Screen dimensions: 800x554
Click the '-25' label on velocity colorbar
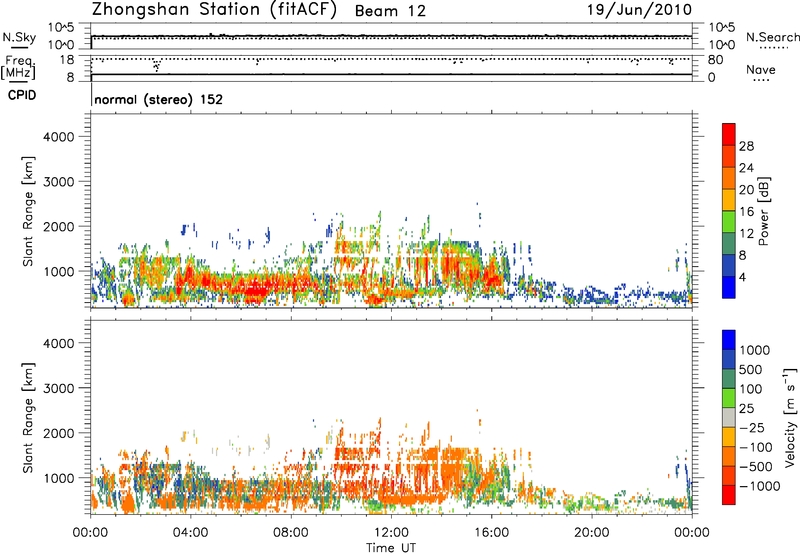[751, 428]
